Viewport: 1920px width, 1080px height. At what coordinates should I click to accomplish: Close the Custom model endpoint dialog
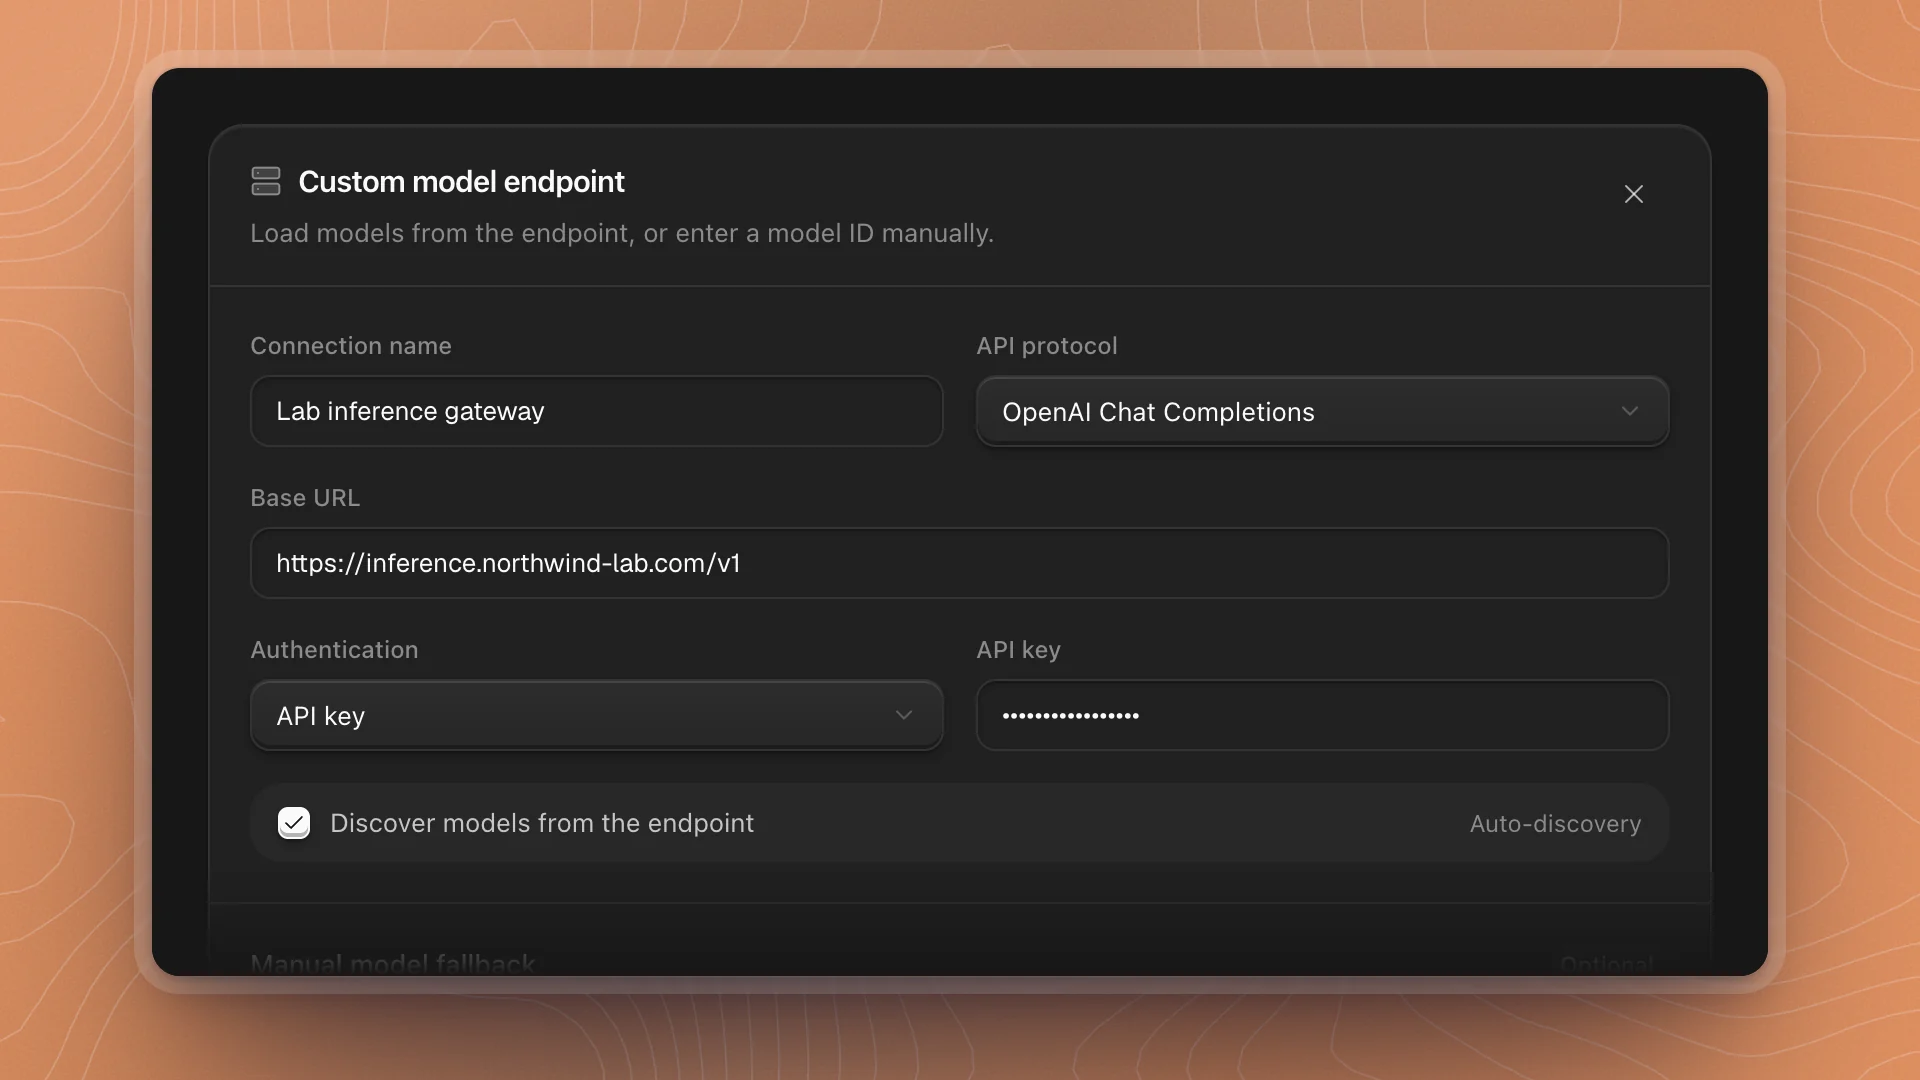click(1633, 194)
